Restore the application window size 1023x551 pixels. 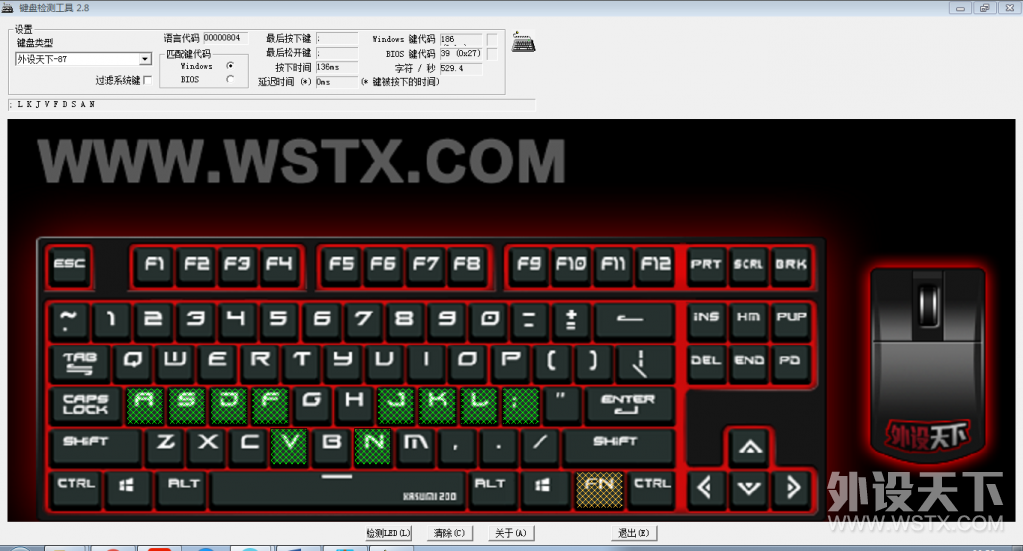984,8
